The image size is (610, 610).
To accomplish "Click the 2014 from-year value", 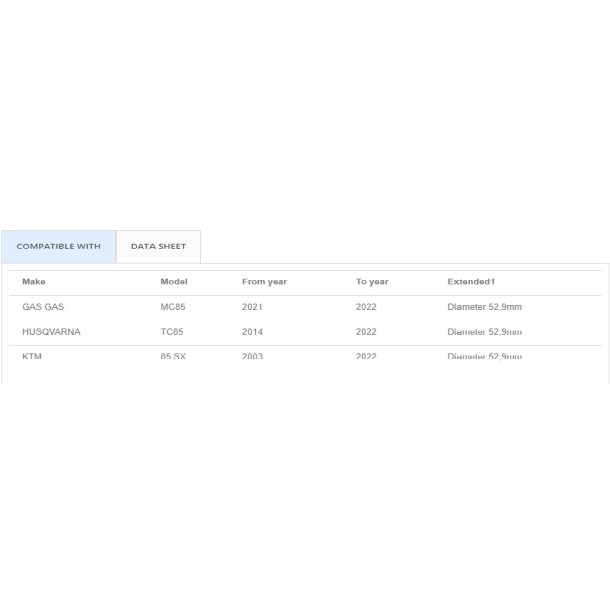I will 252,332.
